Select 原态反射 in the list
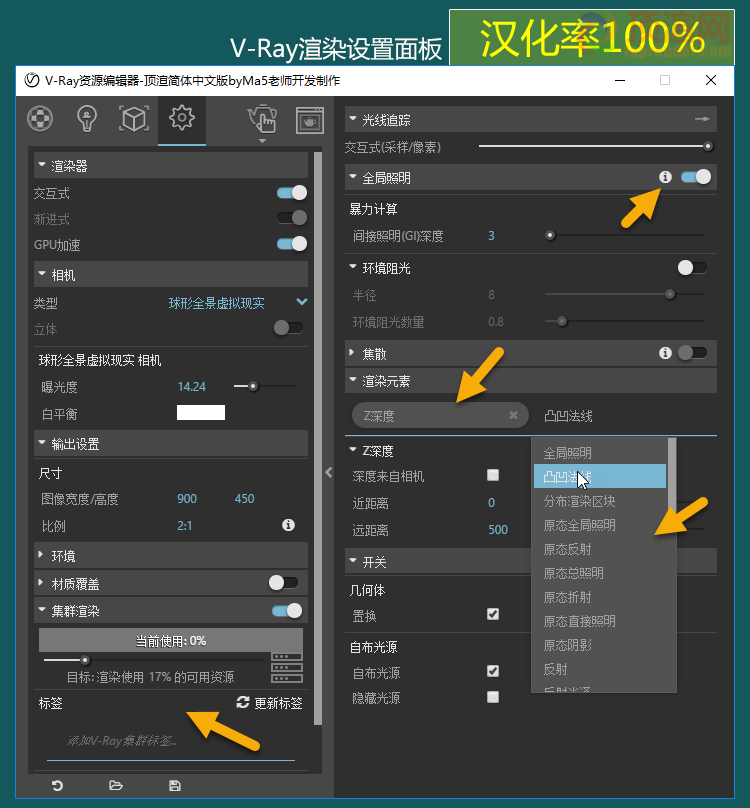Viewport: 750px width, 808px height. tap(600, 549)
